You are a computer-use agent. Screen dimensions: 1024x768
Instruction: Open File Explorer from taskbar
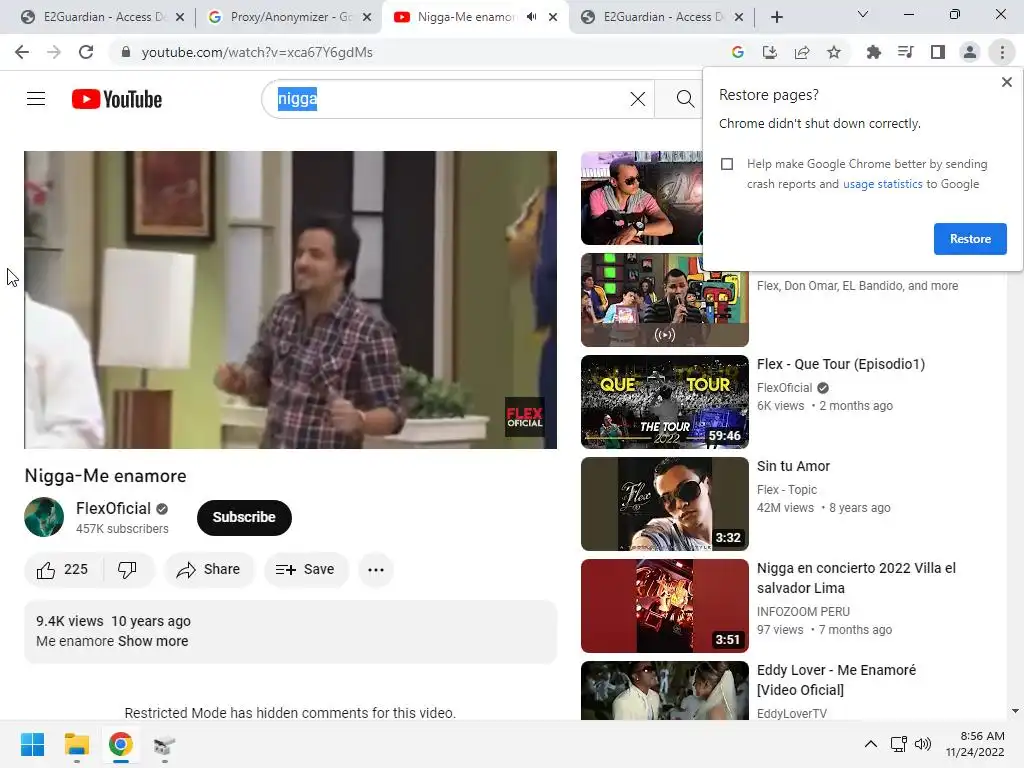(x=76, y=744)
